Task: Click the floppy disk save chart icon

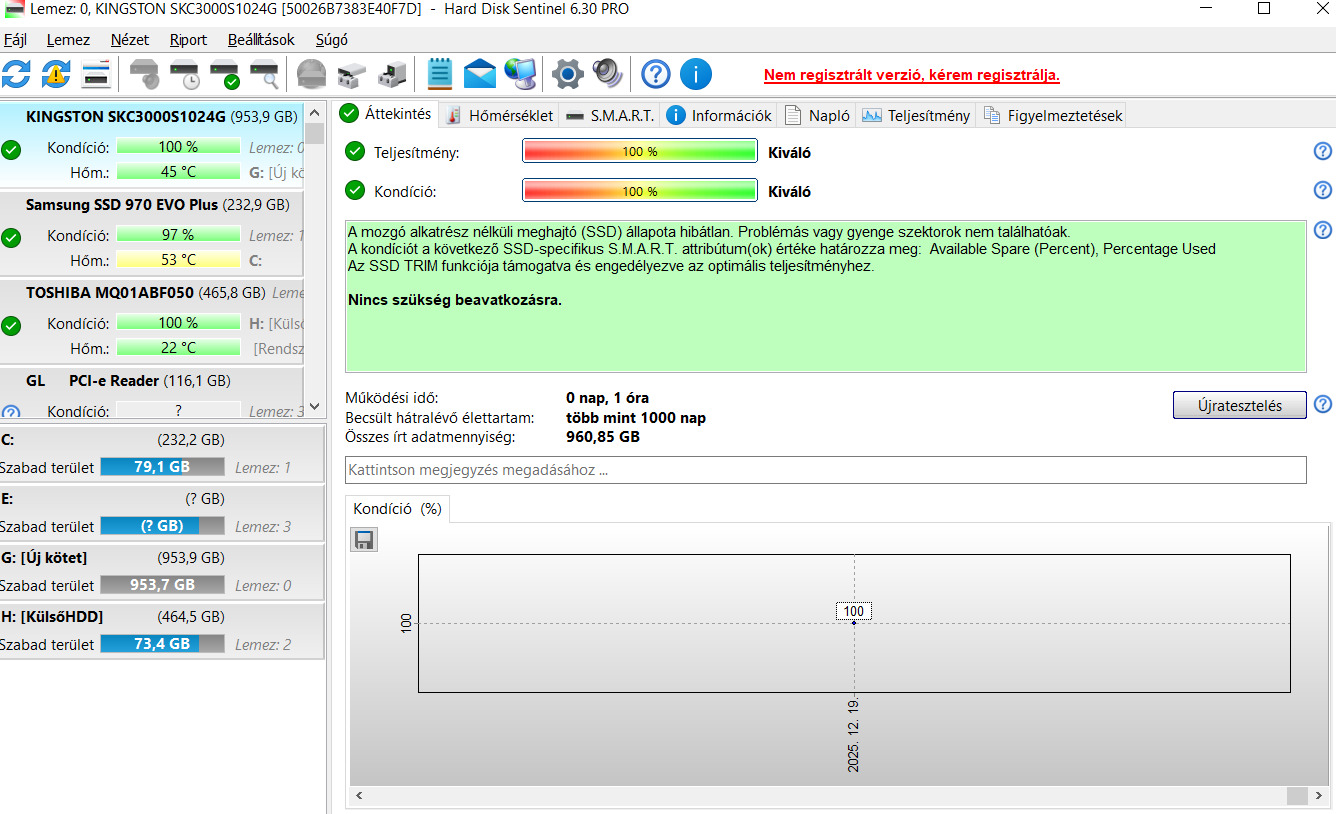Action: coord(364,540)
